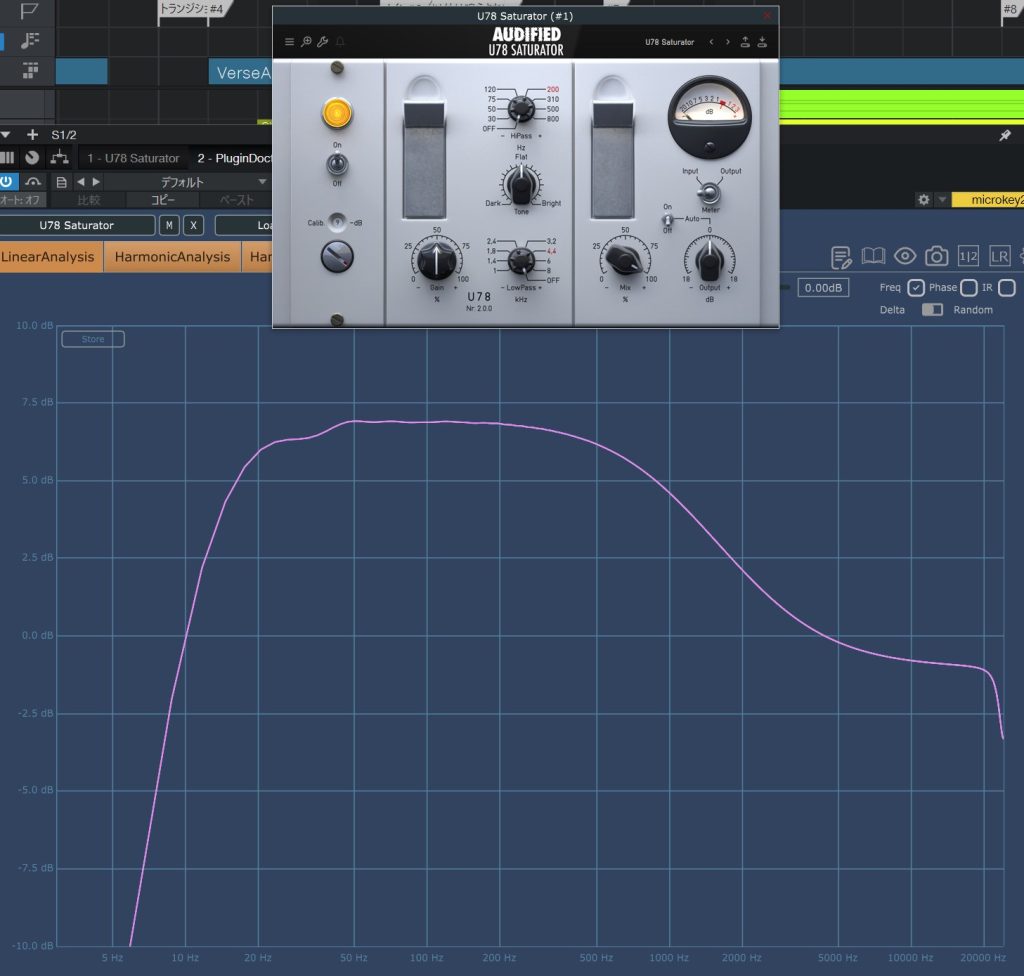Select next preset arrow in U78 header

tap(727, 42)
